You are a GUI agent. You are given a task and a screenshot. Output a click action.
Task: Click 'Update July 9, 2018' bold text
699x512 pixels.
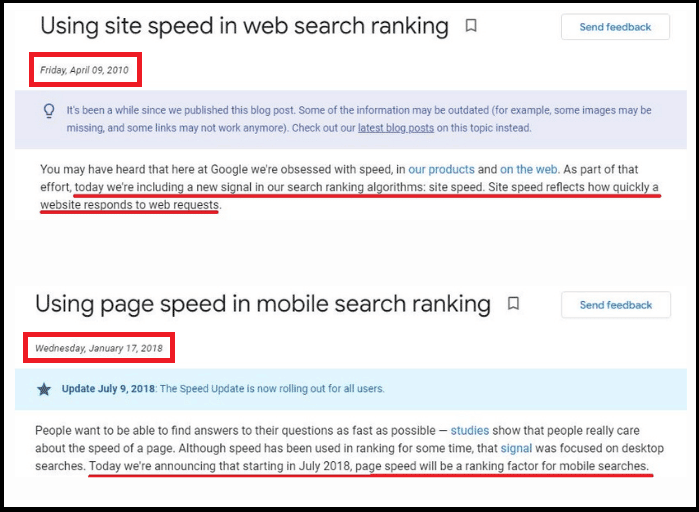[x=108, y=389]
